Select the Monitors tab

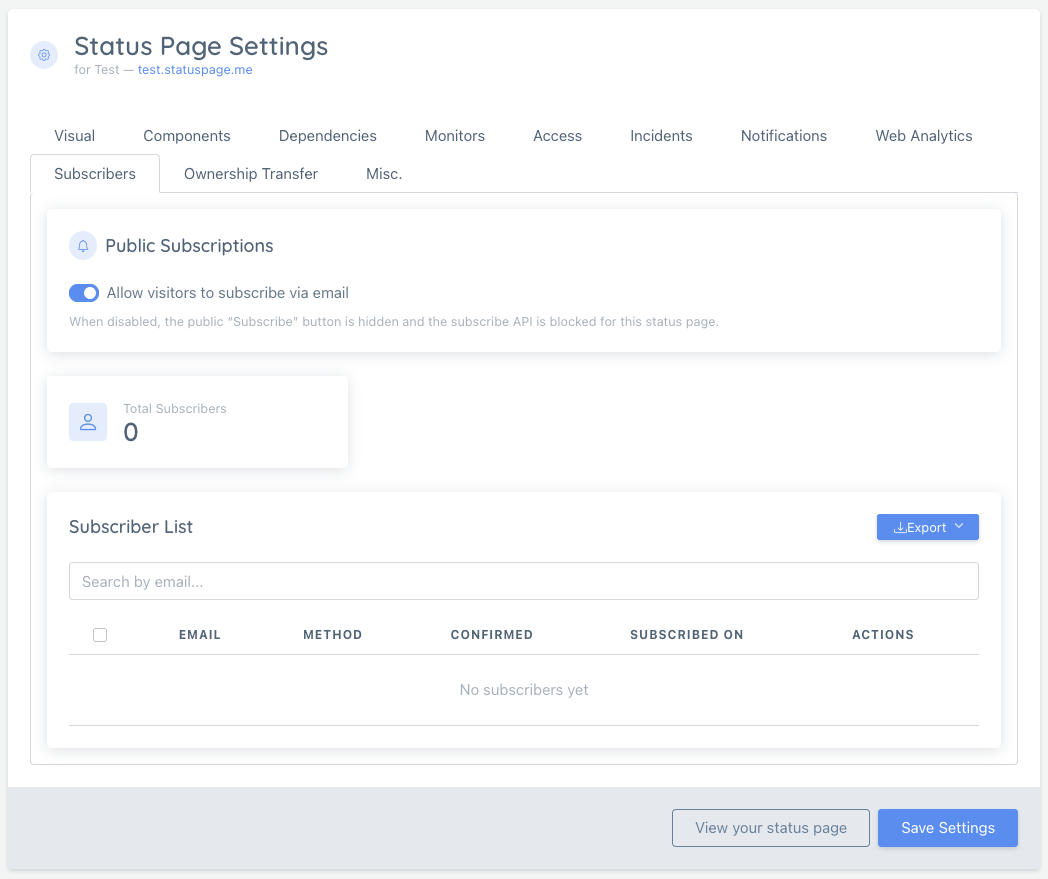[455, 136]
